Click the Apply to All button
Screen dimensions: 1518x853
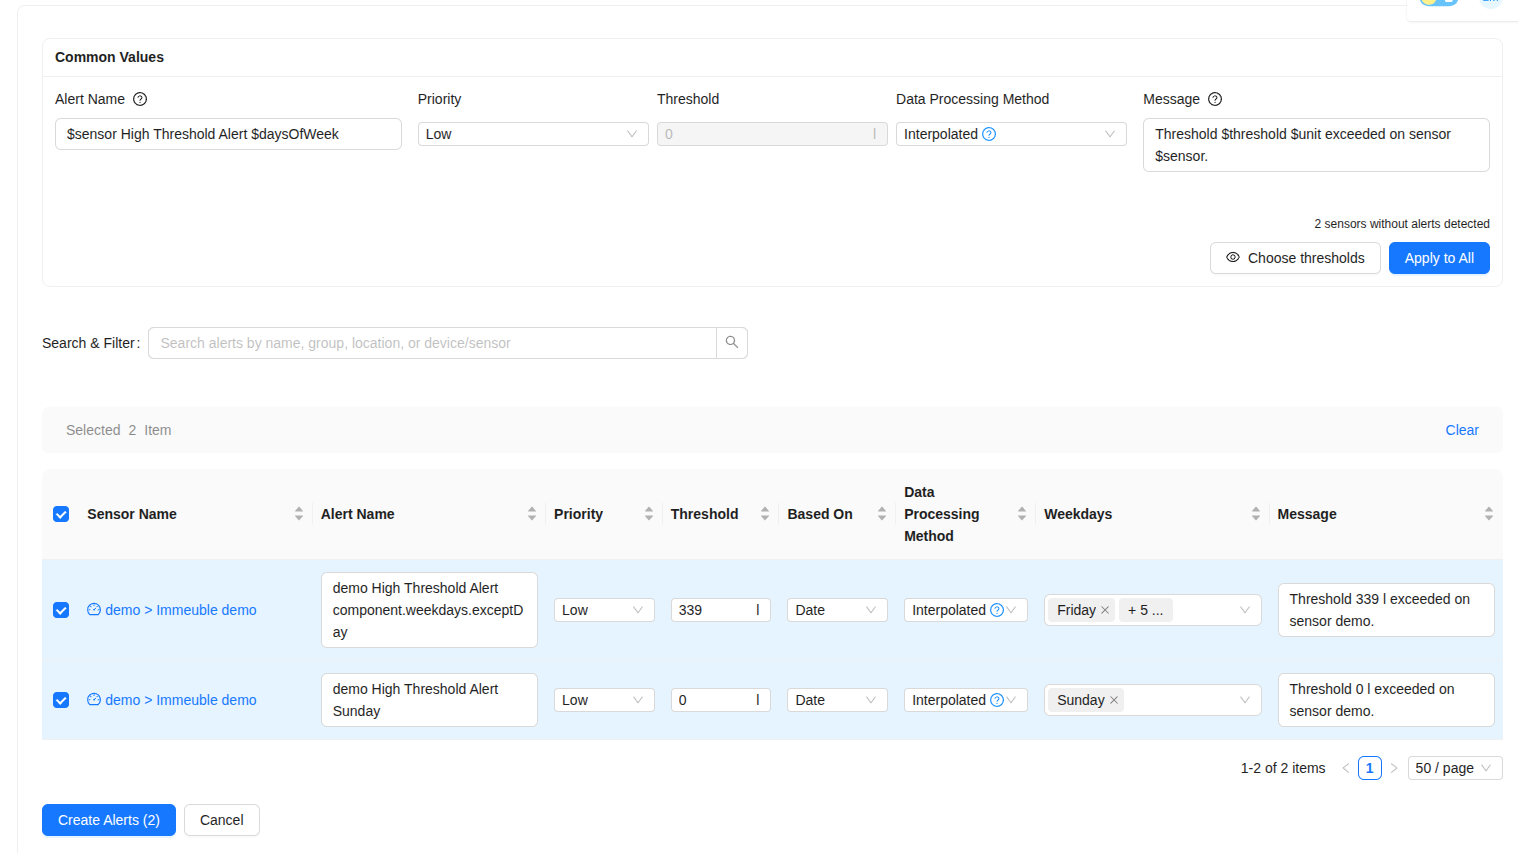[x=1438, y=258]
